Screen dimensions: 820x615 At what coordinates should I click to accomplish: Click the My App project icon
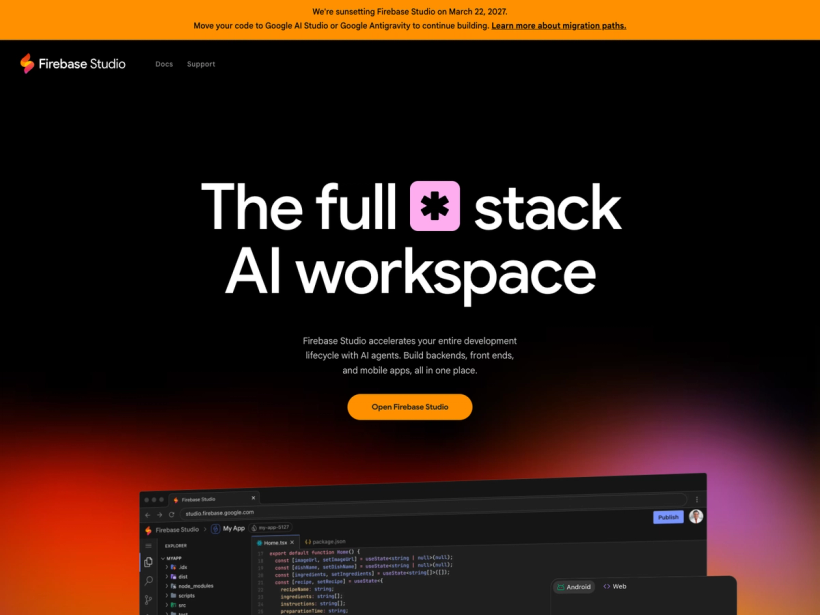(x=215, y=529)
